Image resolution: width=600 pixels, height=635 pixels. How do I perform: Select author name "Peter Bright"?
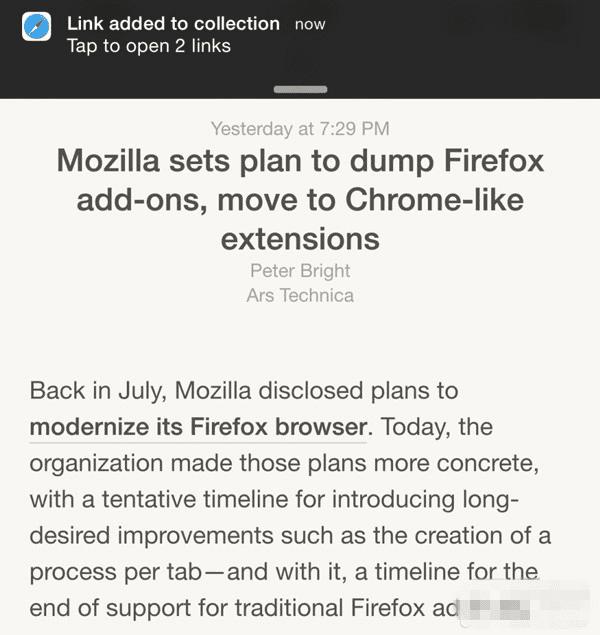pos(300,270)
